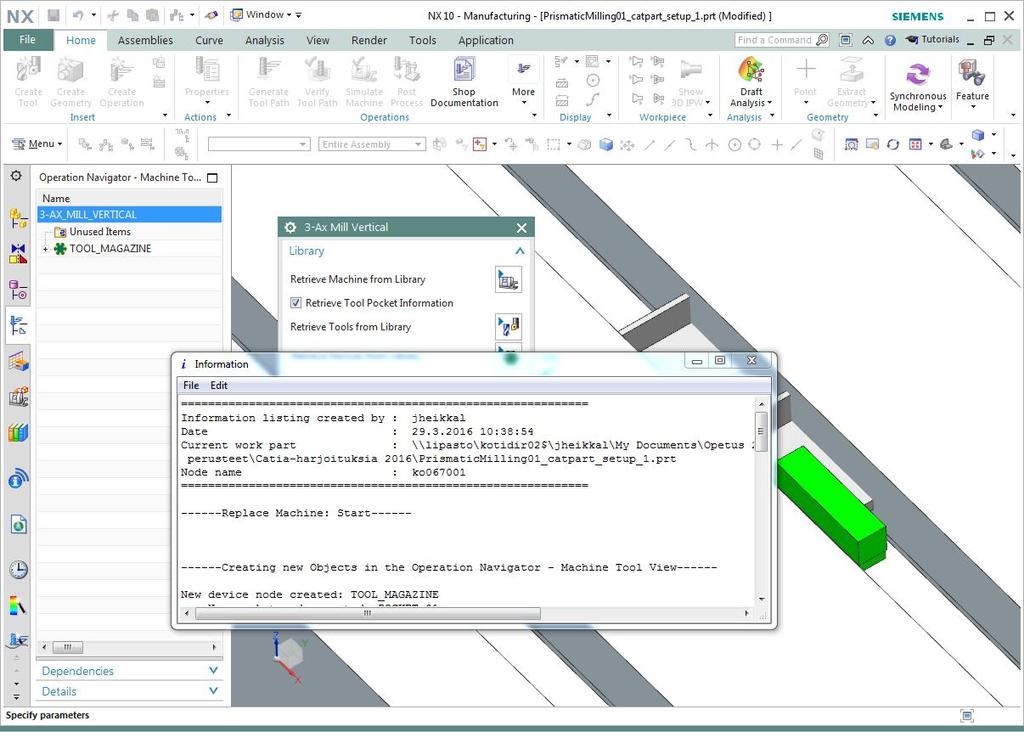This screenshot has height=732, width=1024.
Task: Open the File tab
Action: coord(27,39)
